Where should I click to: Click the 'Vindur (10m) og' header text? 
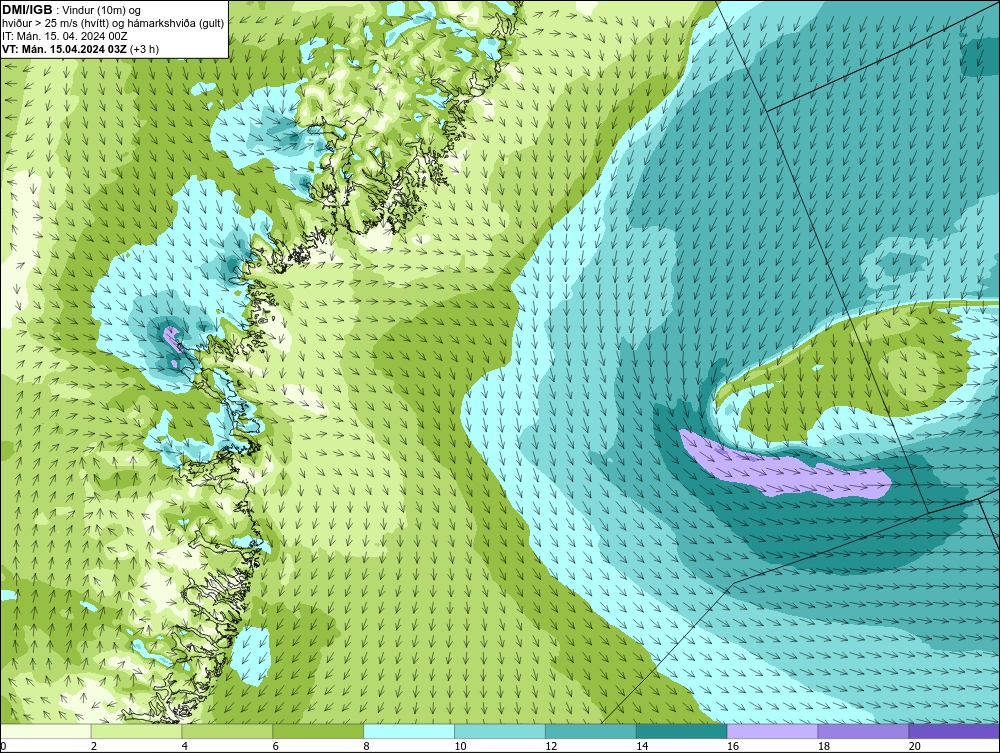tap(101, 10)
